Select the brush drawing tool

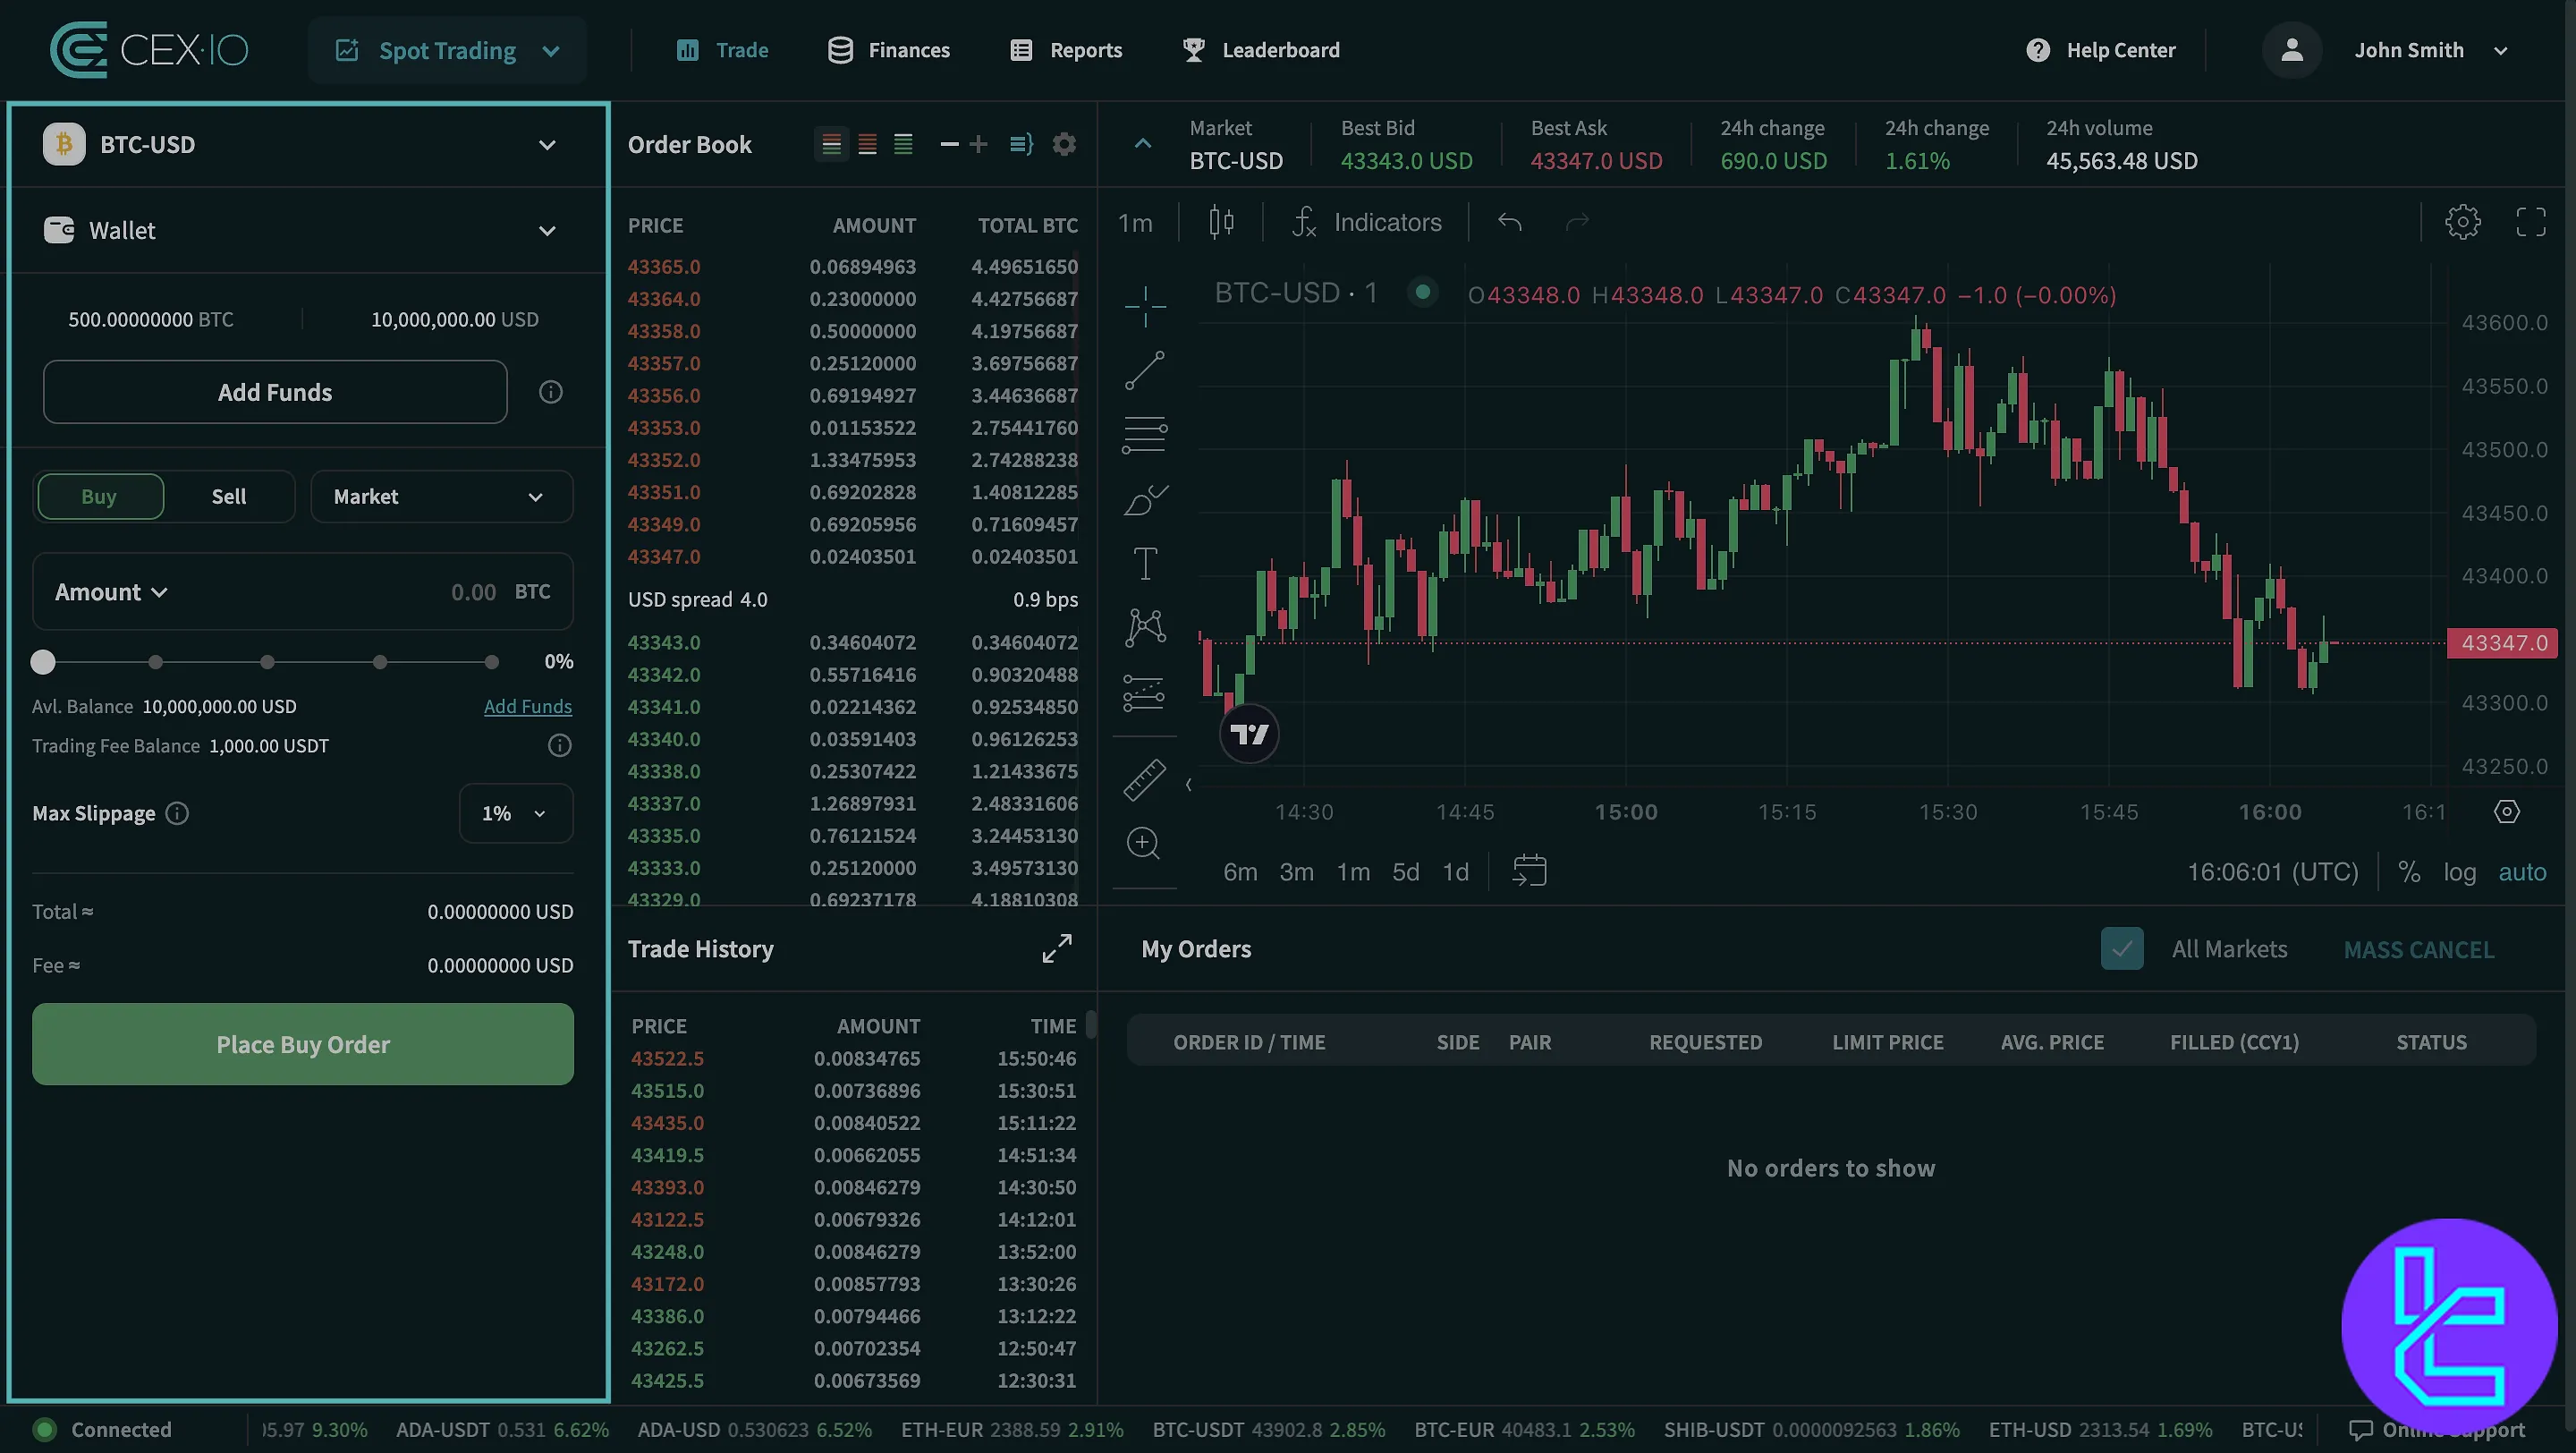pyautogui.click(x=1145, y=499)
